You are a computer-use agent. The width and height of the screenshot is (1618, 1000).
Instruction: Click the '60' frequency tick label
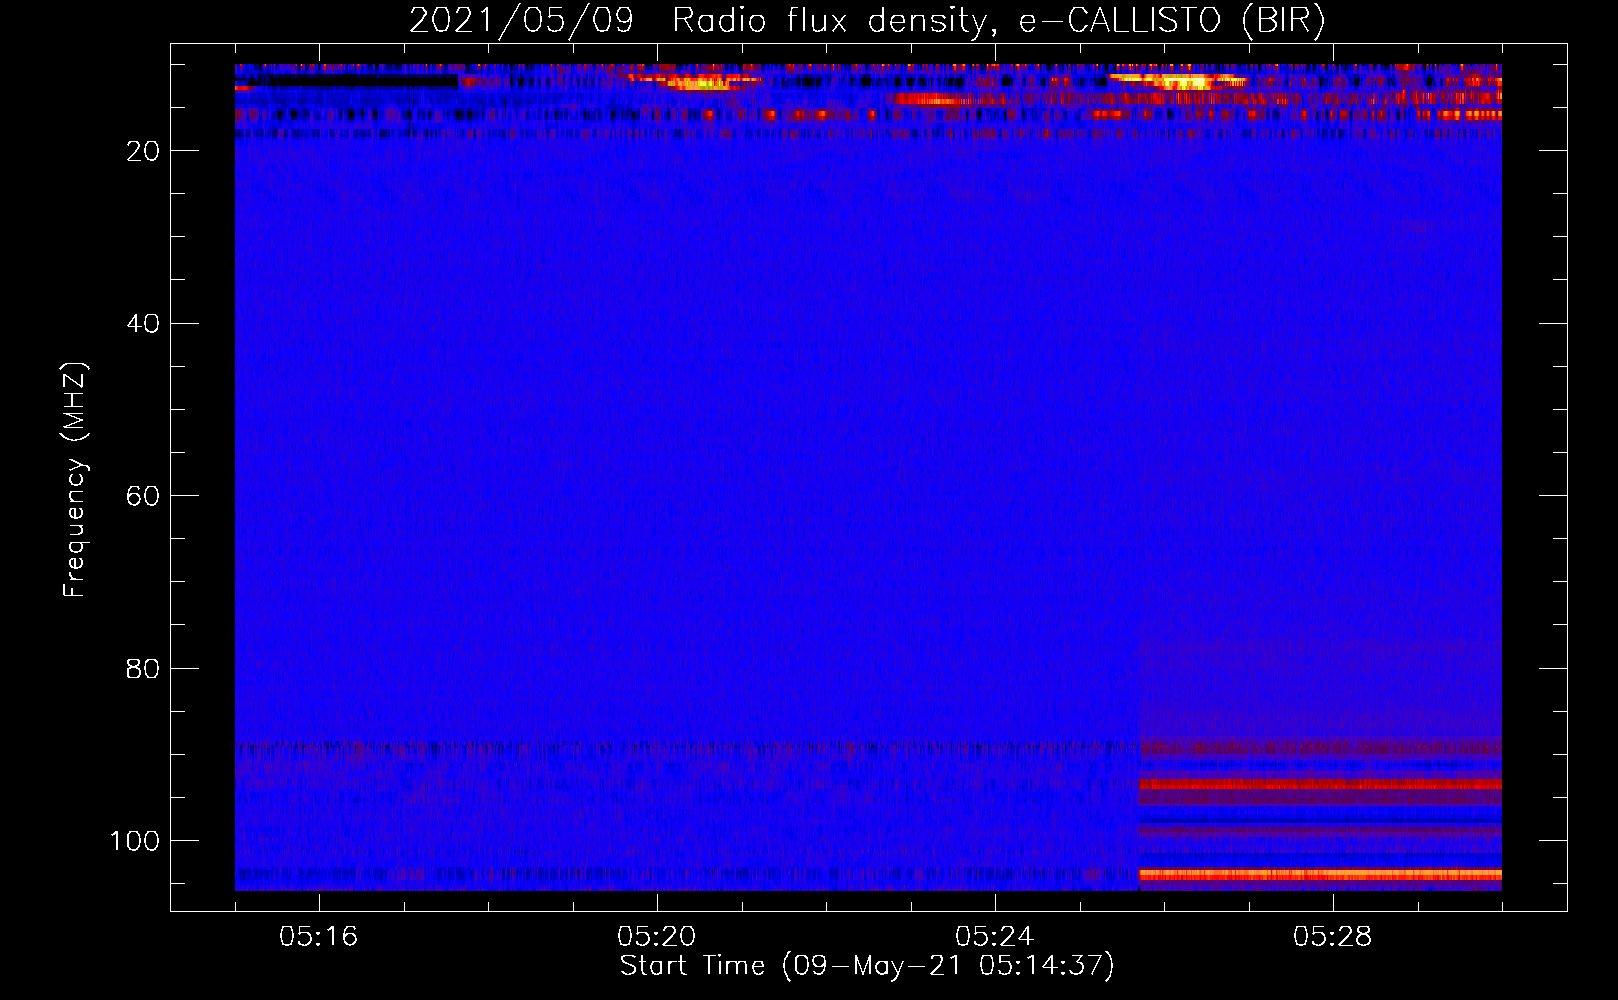coord(143,496)
